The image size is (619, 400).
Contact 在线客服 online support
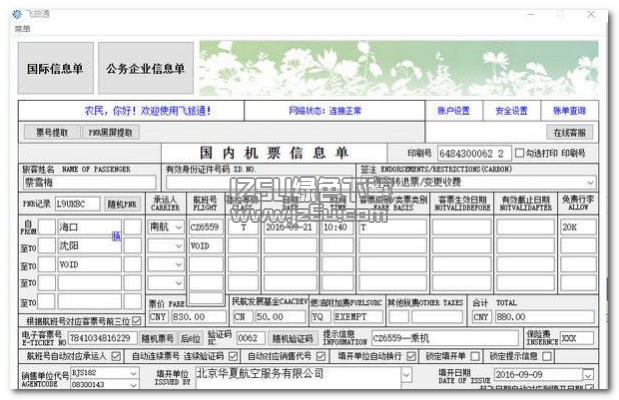[x=570, y=133]
